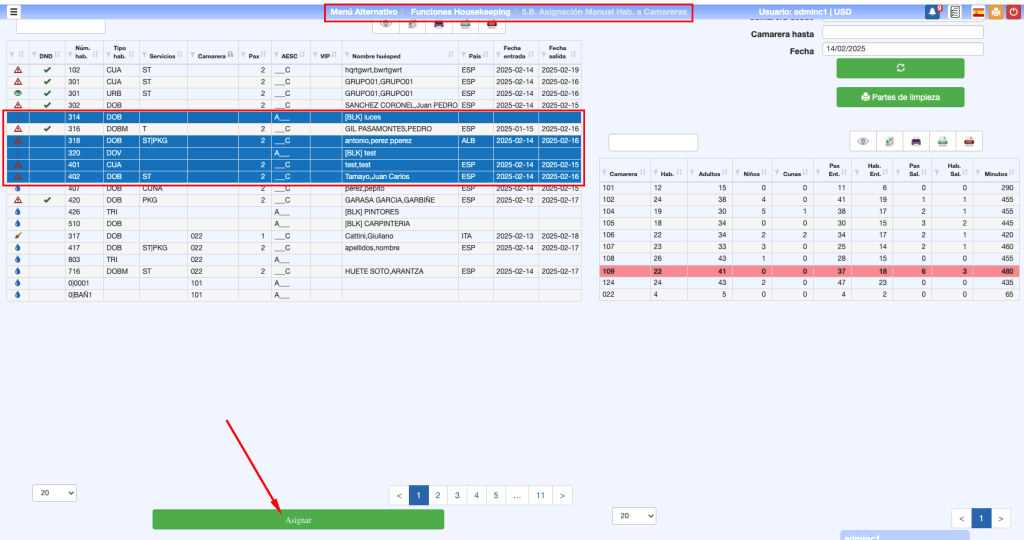Viewport: 1024px width, 540px height.
Task: Sort by Nombre huésped column
Action: tap(398, 55)
